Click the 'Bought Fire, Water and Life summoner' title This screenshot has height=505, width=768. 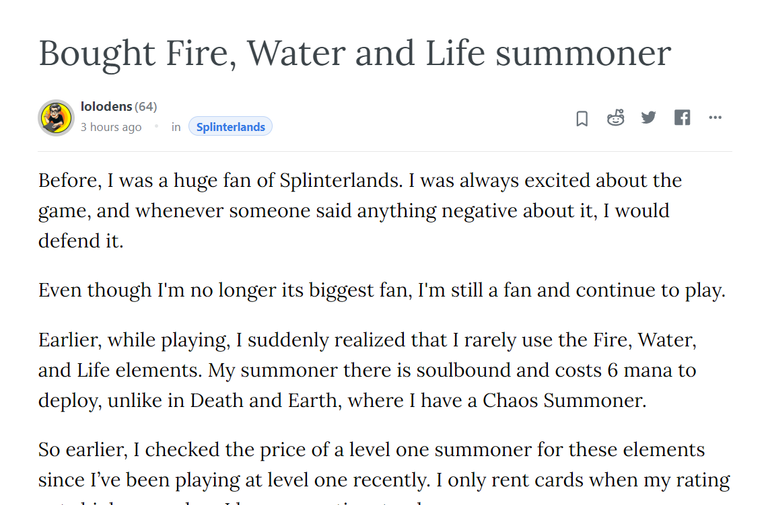coord(355,54)
